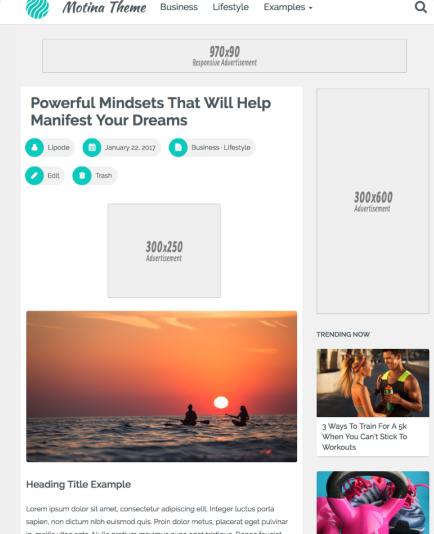Open the Lifestyle menu item
The width and height of the screenshot is (434, 534).
coord(231,7)
